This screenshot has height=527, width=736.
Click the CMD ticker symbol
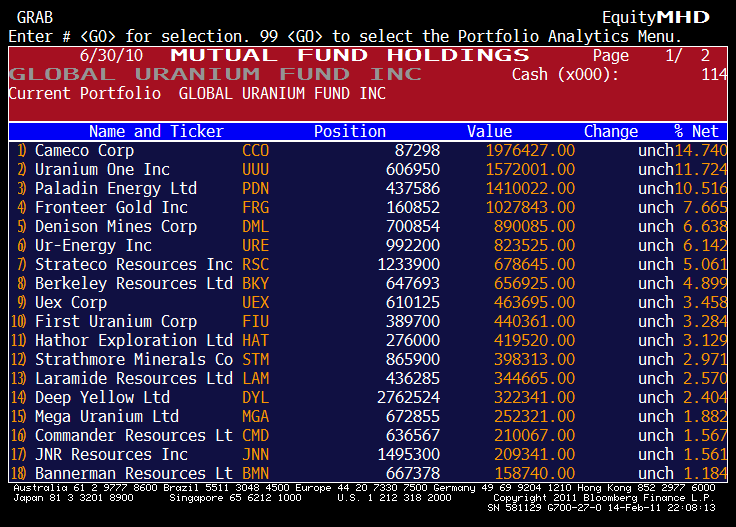pos(255,435)
